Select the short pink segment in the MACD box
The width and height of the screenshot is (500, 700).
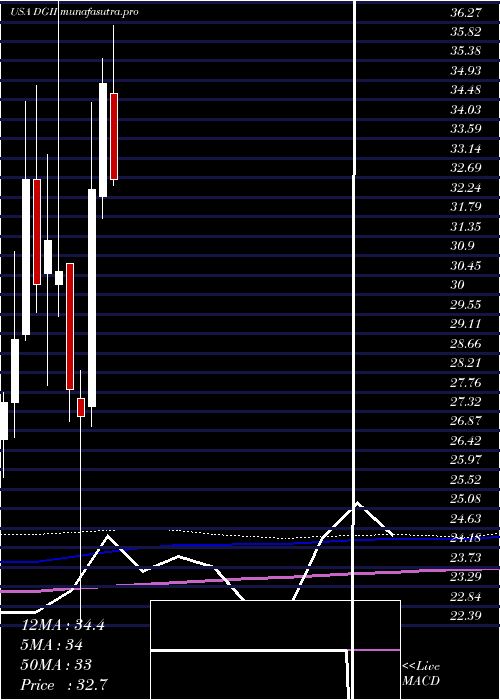click(374, 650)
